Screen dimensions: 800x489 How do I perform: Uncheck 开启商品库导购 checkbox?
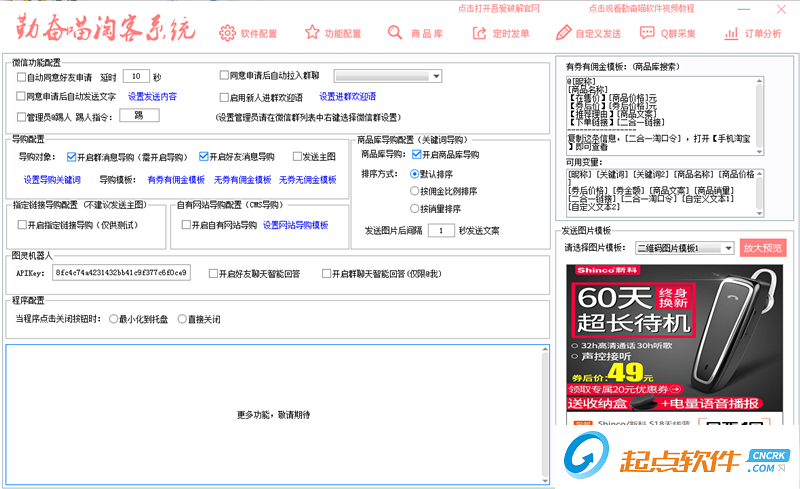tap(416, 154)
